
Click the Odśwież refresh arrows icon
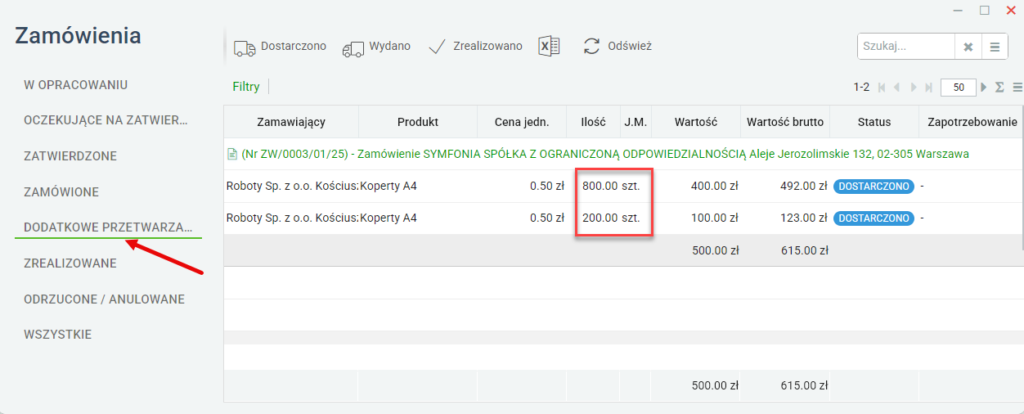[x=592, y=46]
